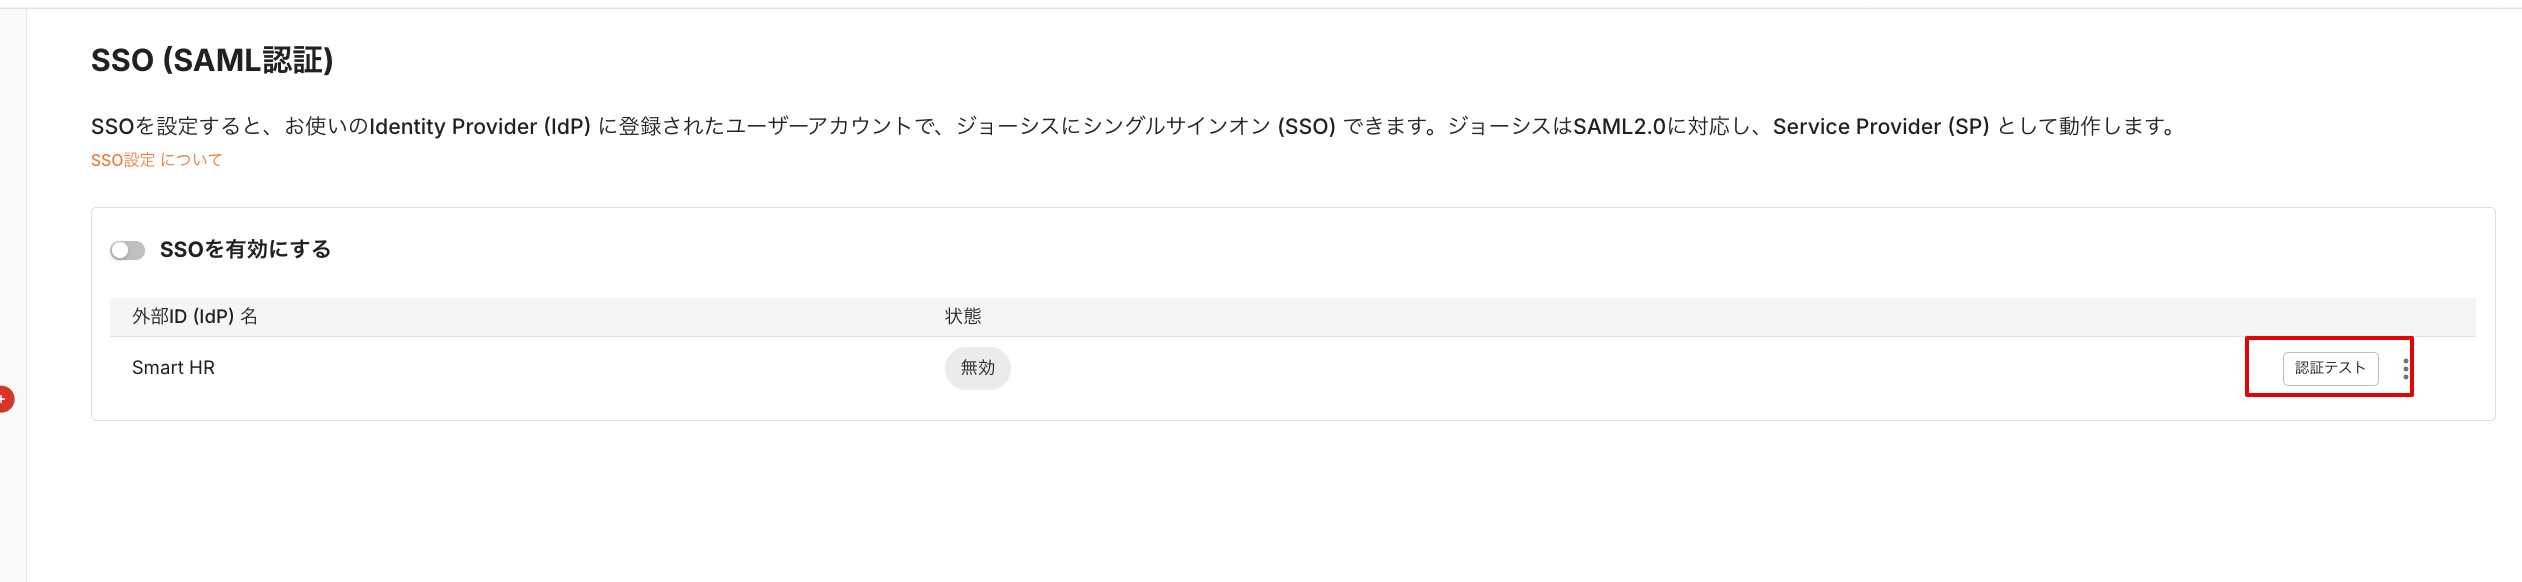Viewport: 2522px width, 582px height.
Task: Click the 外部ID (IdP) 名 column header
Action: pos(195,317)
